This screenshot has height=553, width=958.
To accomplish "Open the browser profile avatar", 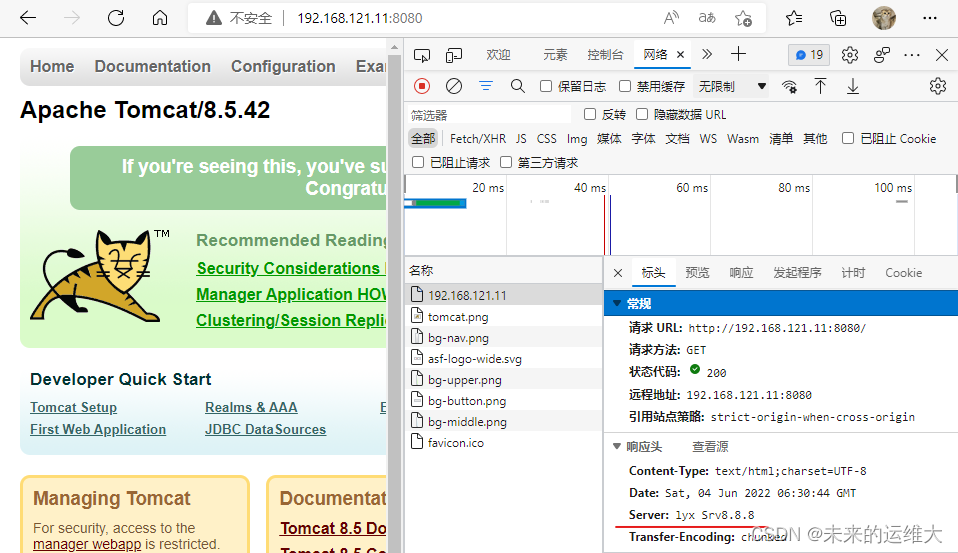I will [x=883, y=18].
